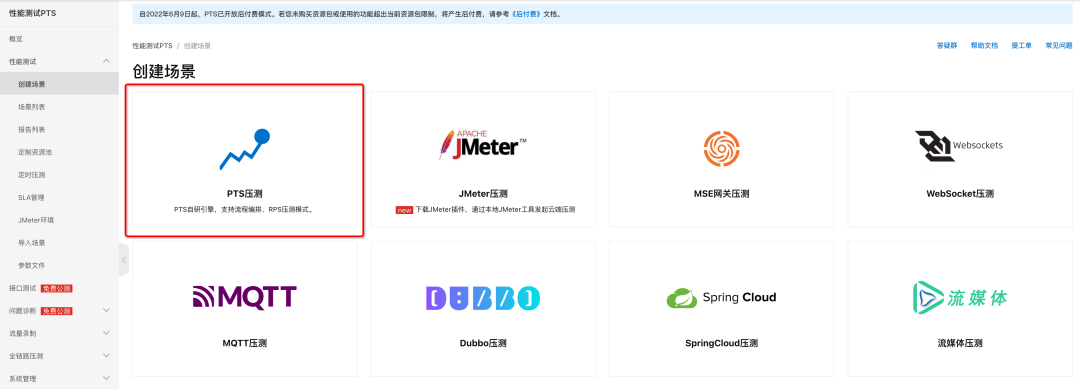The image size is (1080, 389).
Task: Click the Apache JMeter logo
Action: (483, 144)
